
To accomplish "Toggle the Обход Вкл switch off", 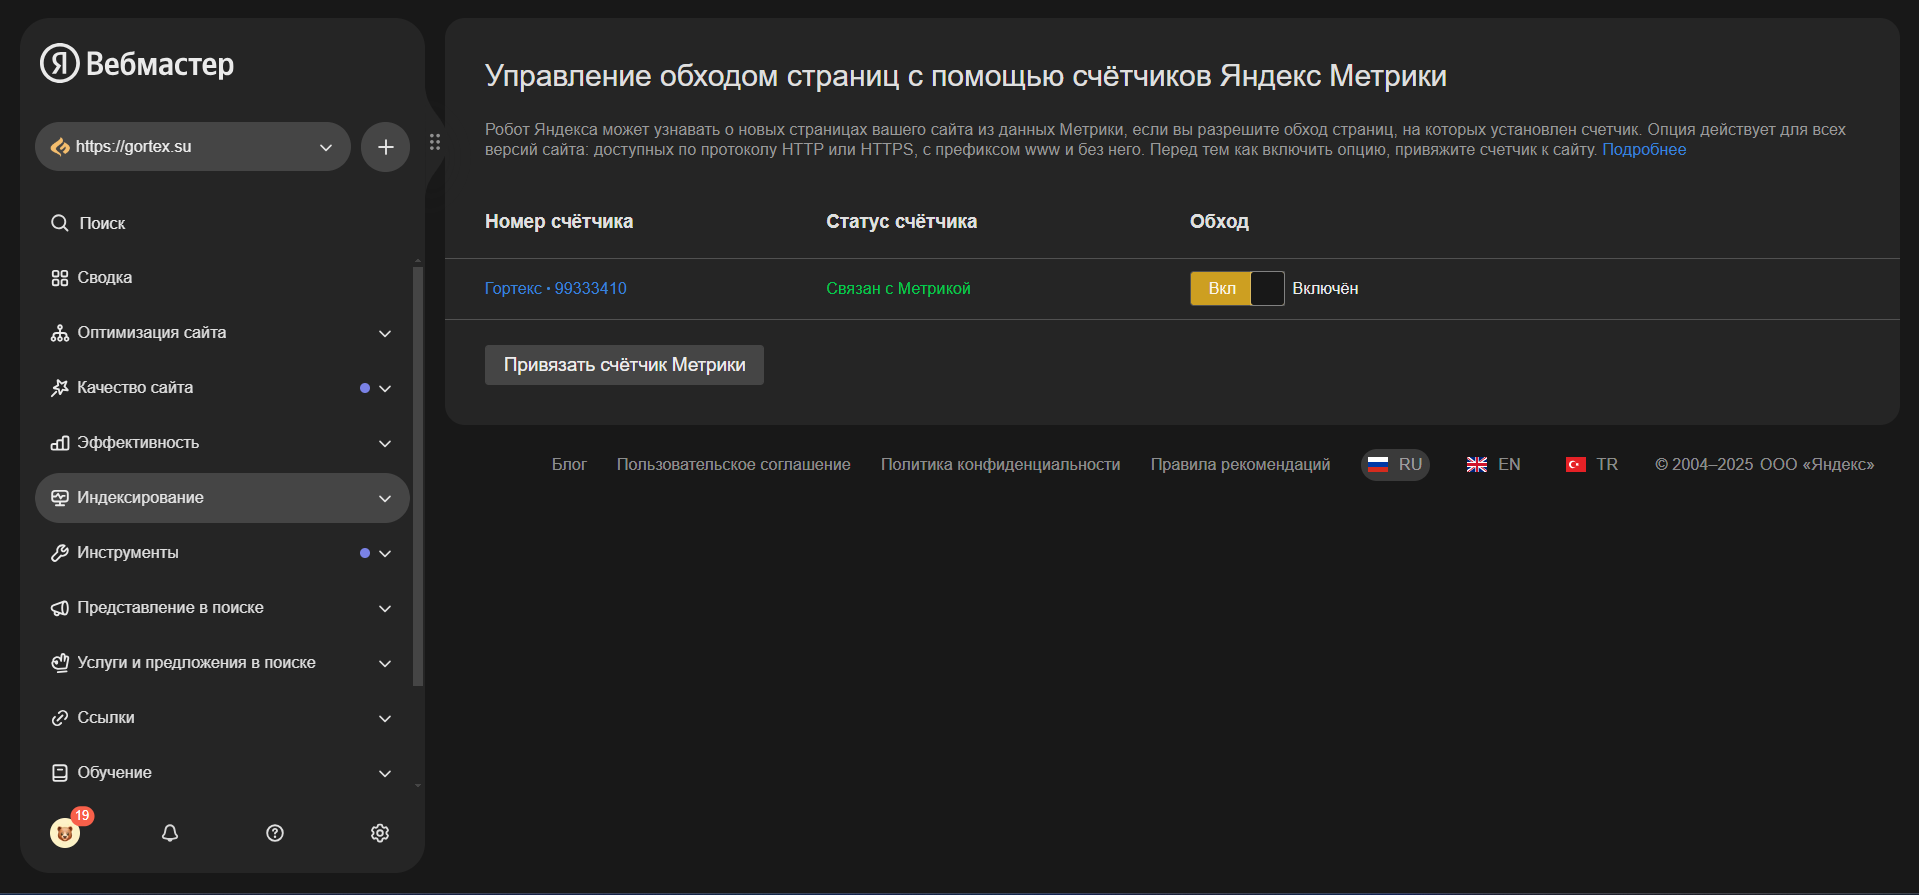I will (1237, 288).
